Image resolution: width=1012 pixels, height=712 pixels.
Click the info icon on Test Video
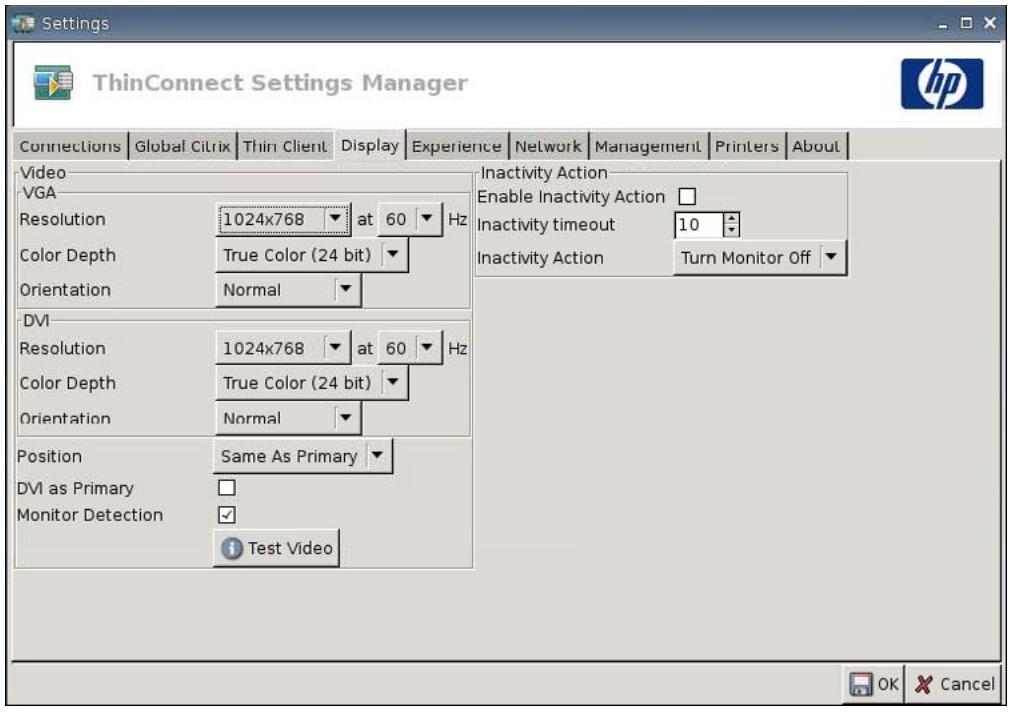coord(232,548)
